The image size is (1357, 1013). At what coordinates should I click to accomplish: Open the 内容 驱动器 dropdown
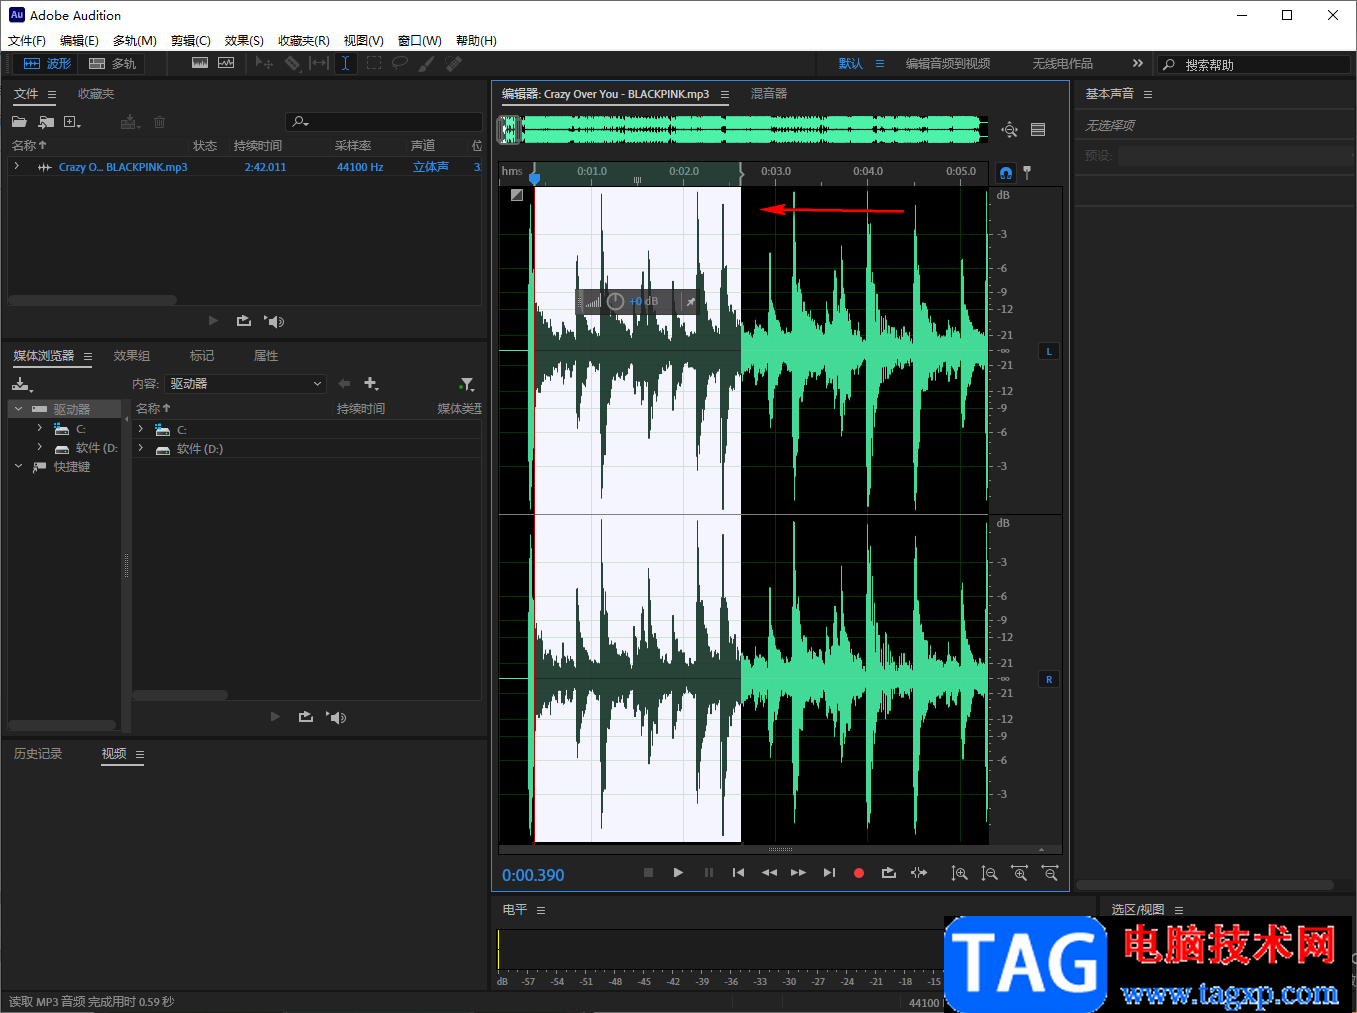coord(246,384)
